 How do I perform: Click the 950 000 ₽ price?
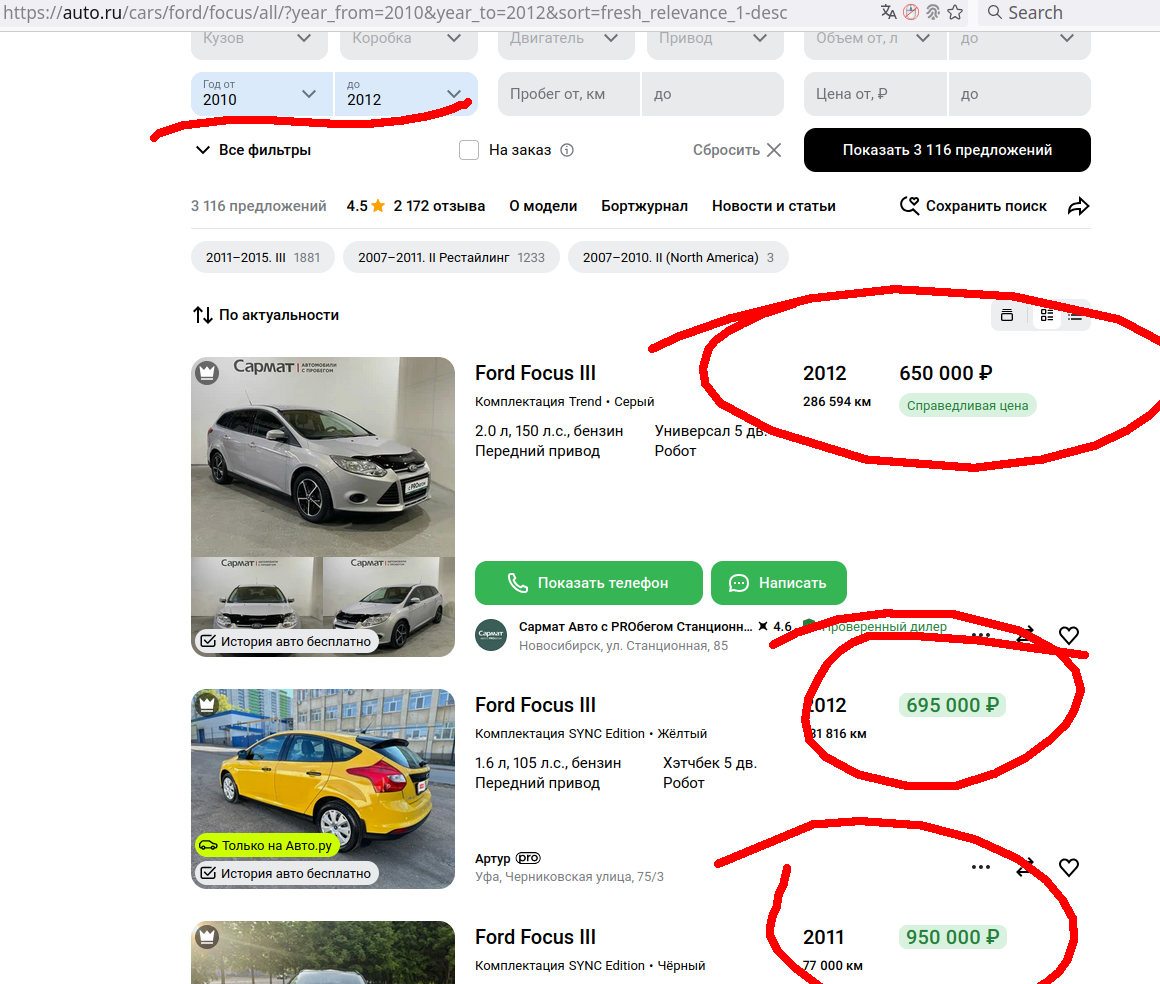(952, 937)
